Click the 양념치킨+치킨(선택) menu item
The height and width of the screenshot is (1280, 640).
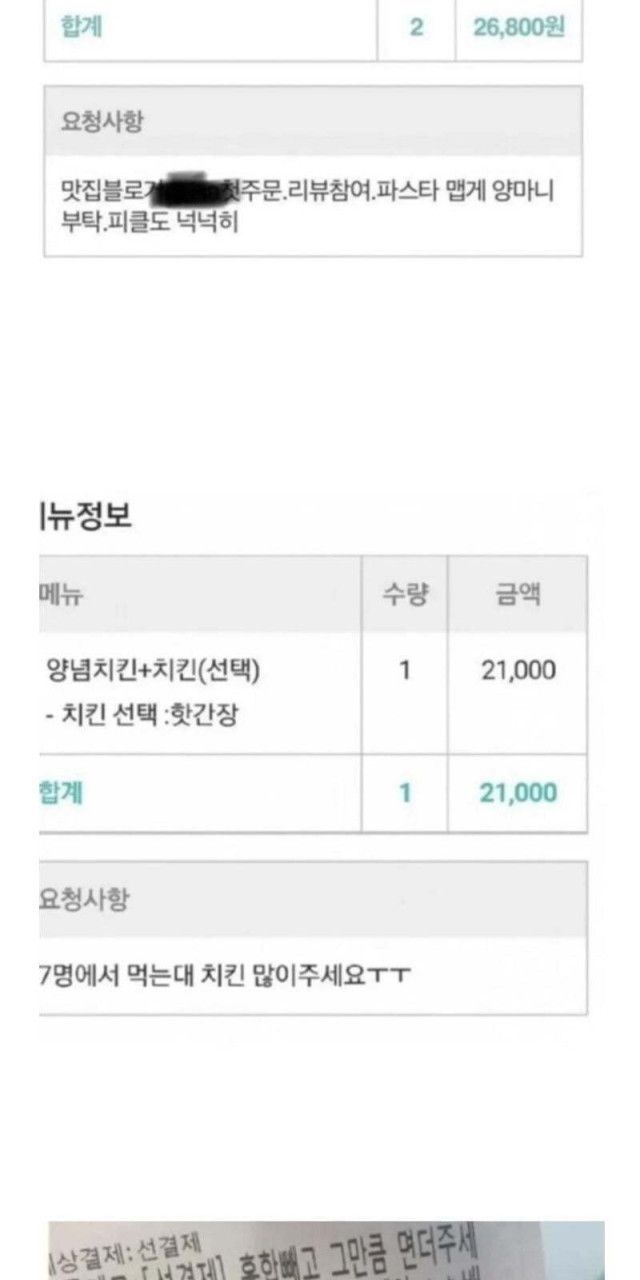click(x=153, y=670)
